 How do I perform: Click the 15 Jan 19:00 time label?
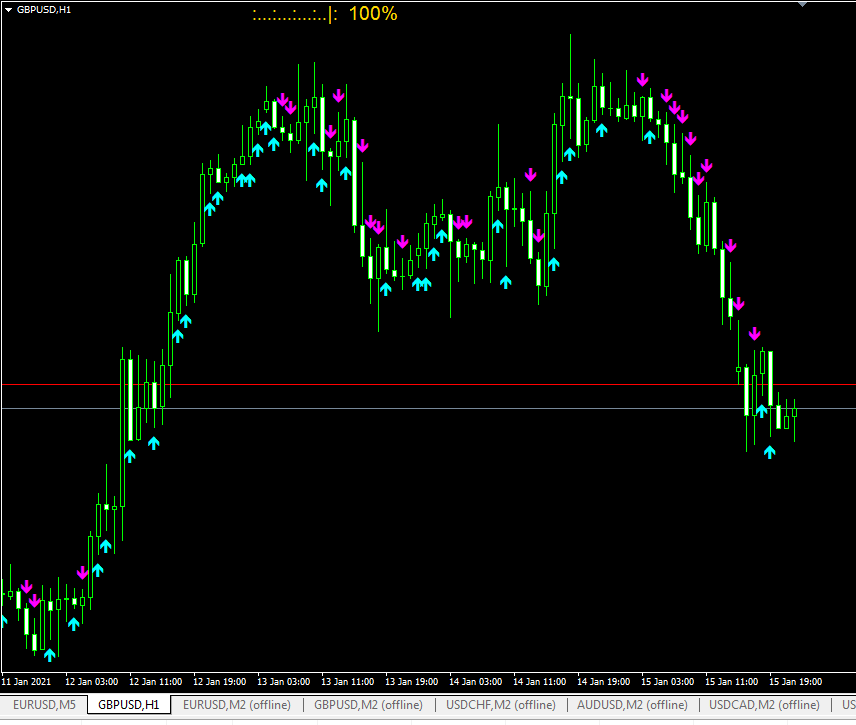coord(795,682)
